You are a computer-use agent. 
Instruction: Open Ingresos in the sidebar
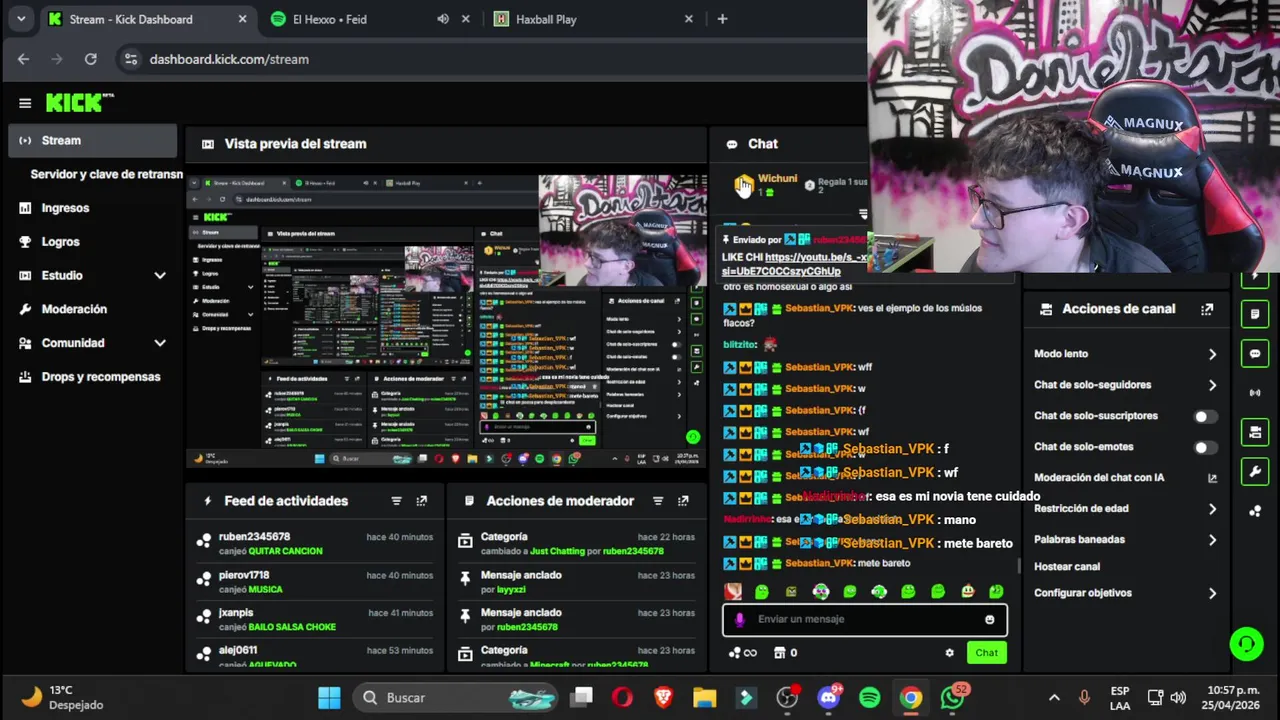pos(65,208)
